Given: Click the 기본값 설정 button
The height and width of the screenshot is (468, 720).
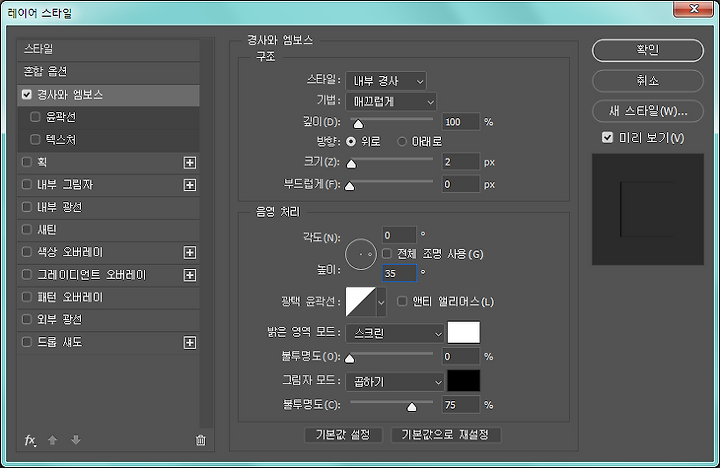Looking at the screenshot, I should (x=343, y=435).
